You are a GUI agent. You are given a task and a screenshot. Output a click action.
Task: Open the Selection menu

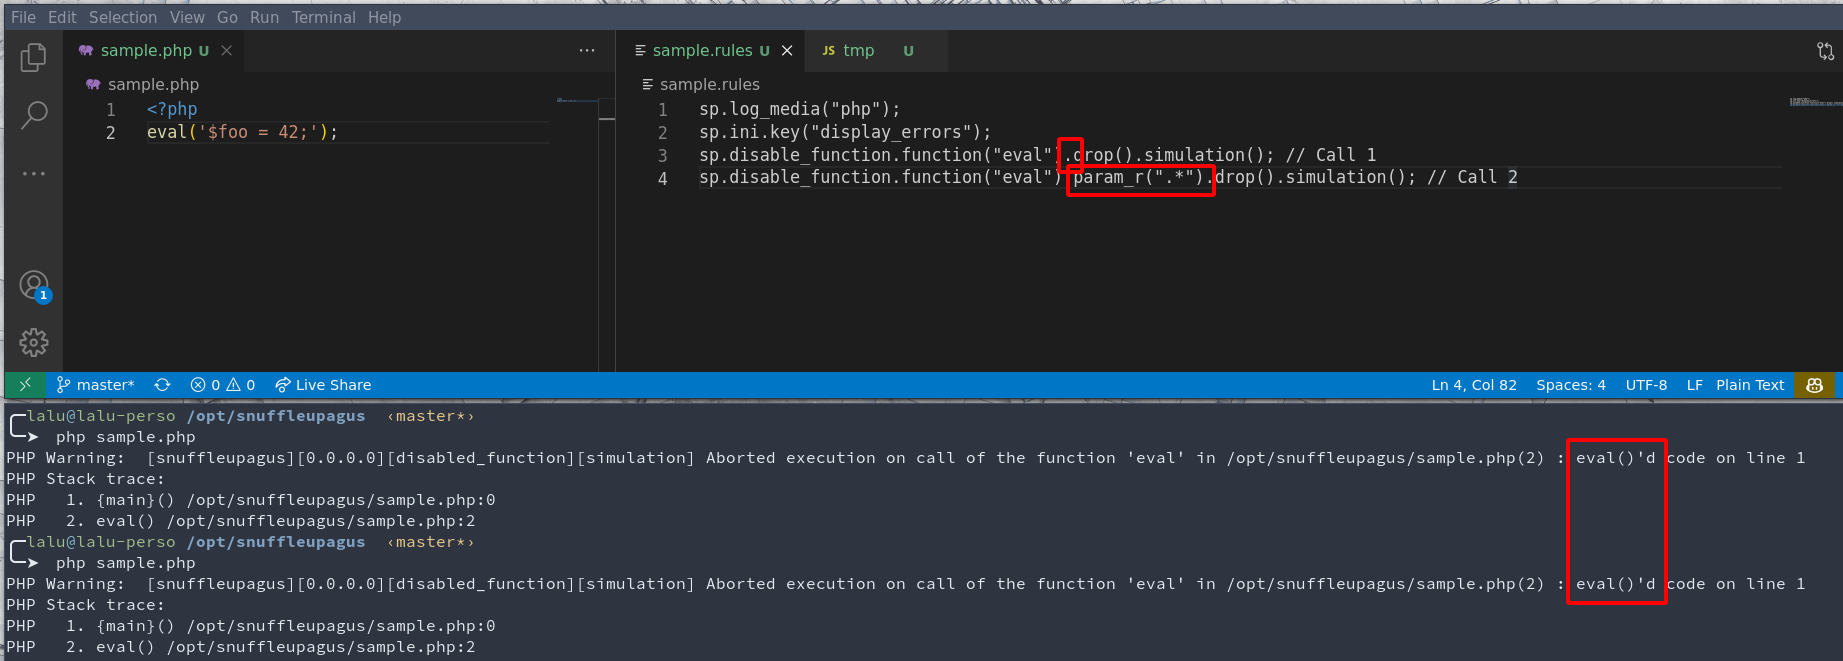[123, 17]
